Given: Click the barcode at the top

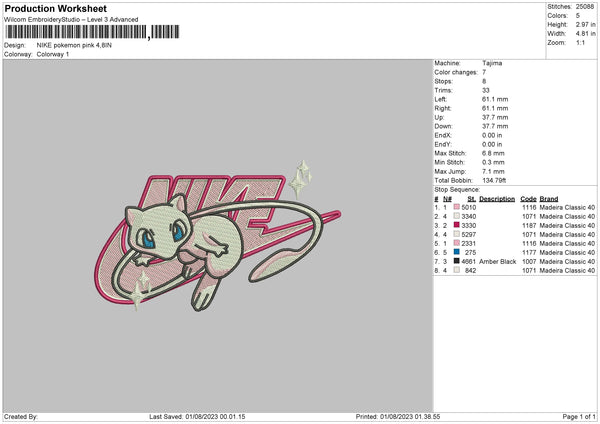Looking at the screenshot, I should point(92,32).
